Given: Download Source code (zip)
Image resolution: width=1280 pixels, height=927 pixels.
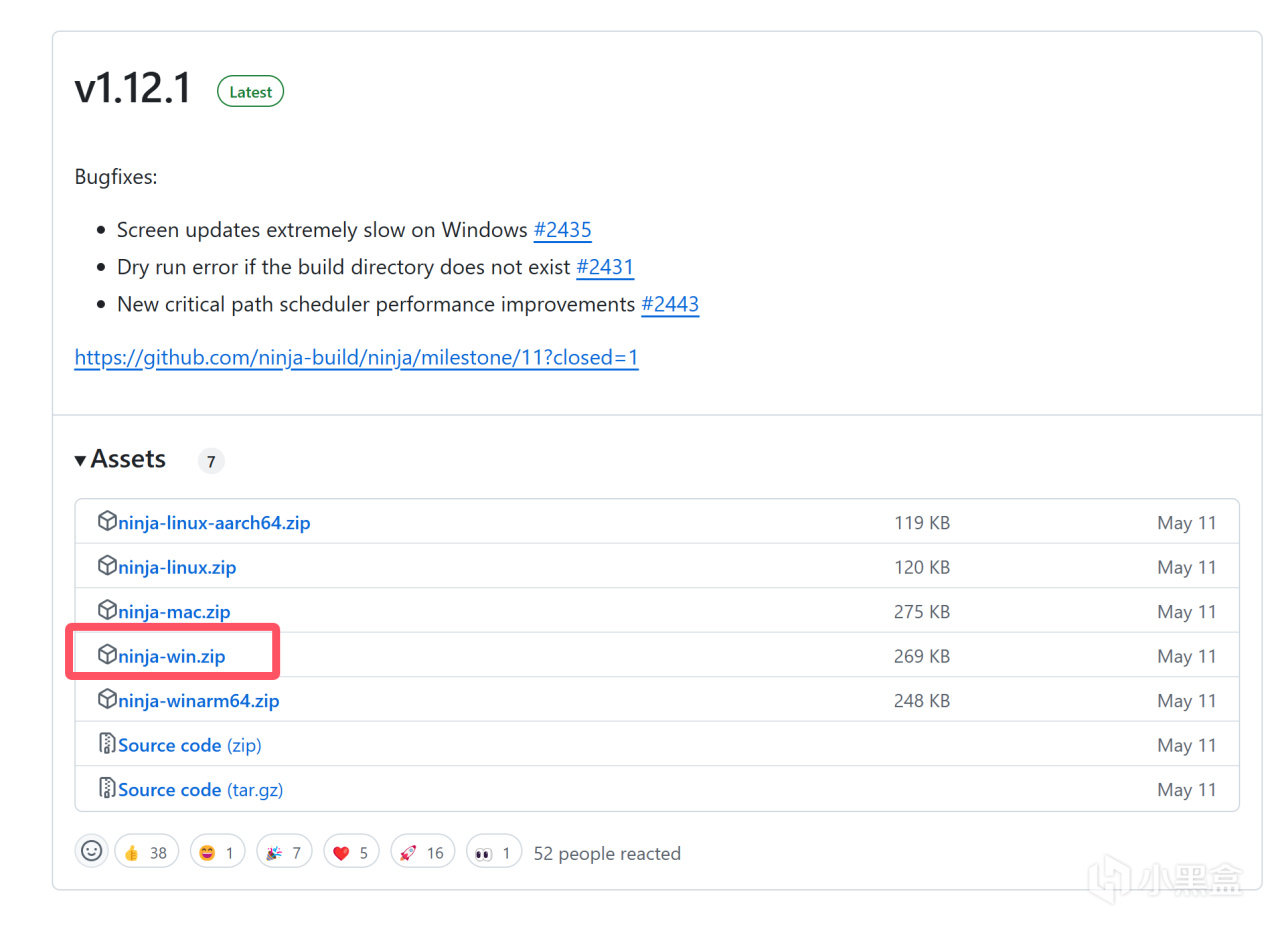Looking at the screenshot, I should click(190, 745).
